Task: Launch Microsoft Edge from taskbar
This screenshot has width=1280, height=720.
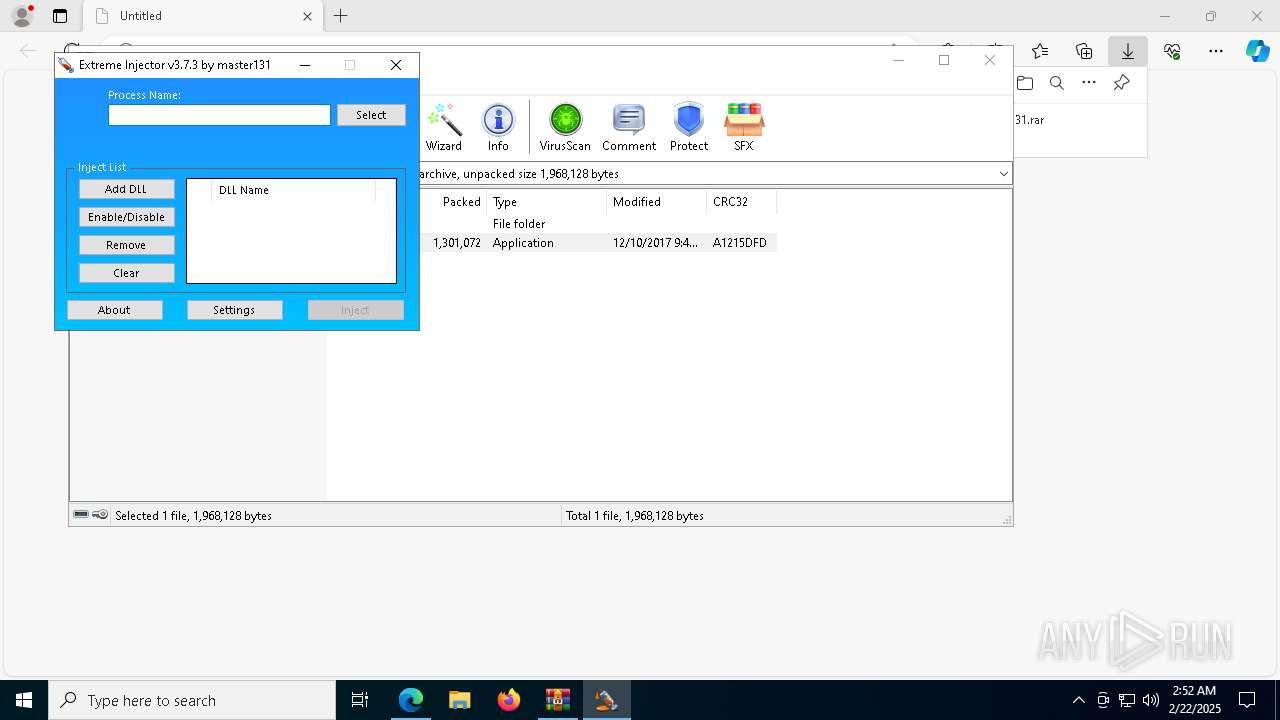Action: [x=411, y=700]
